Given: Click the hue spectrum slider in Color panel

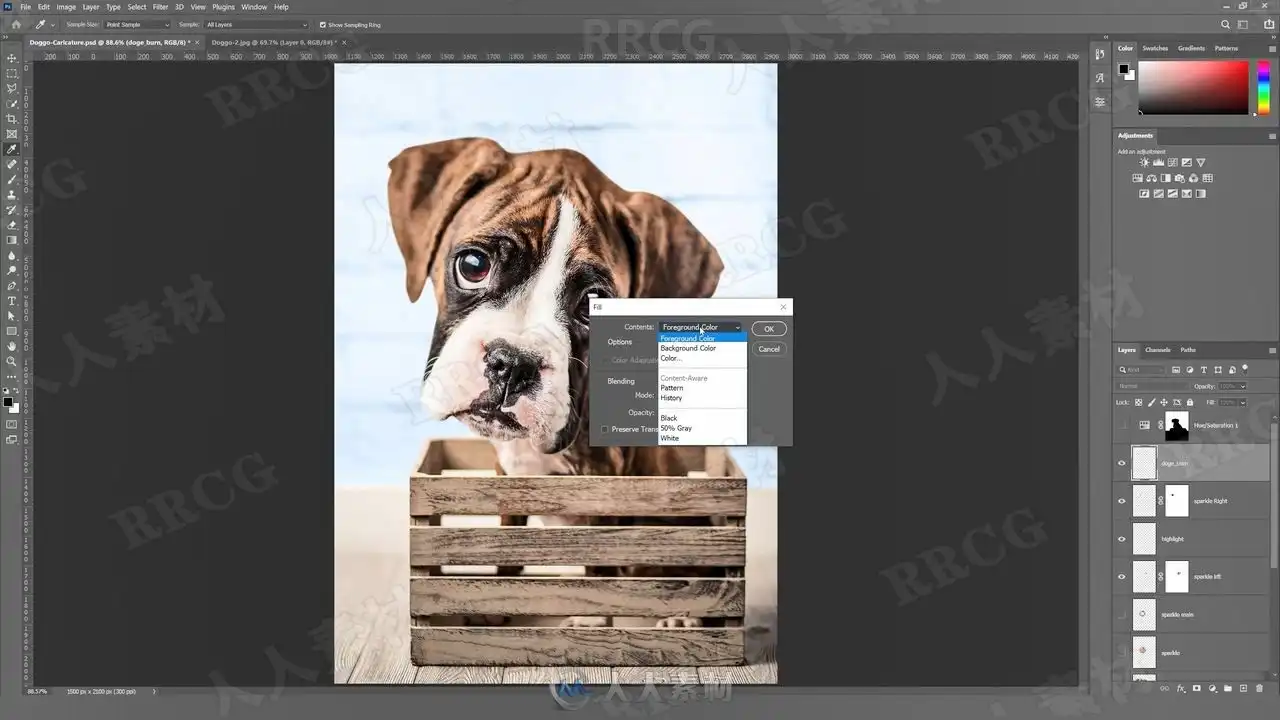Looking at the screenshot, I should click(x=1263, y=87).
